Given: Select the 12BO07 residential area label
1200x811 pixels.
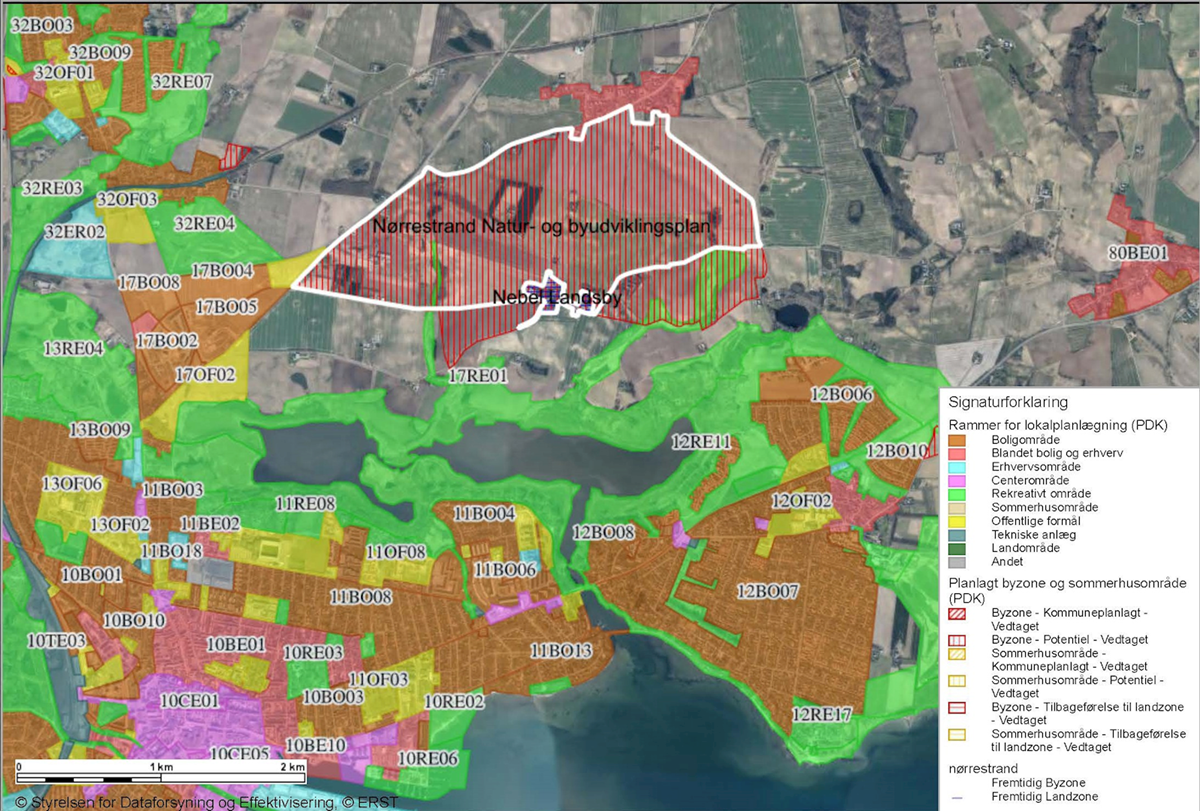Looking at the screenshot, I should (768, 591).
